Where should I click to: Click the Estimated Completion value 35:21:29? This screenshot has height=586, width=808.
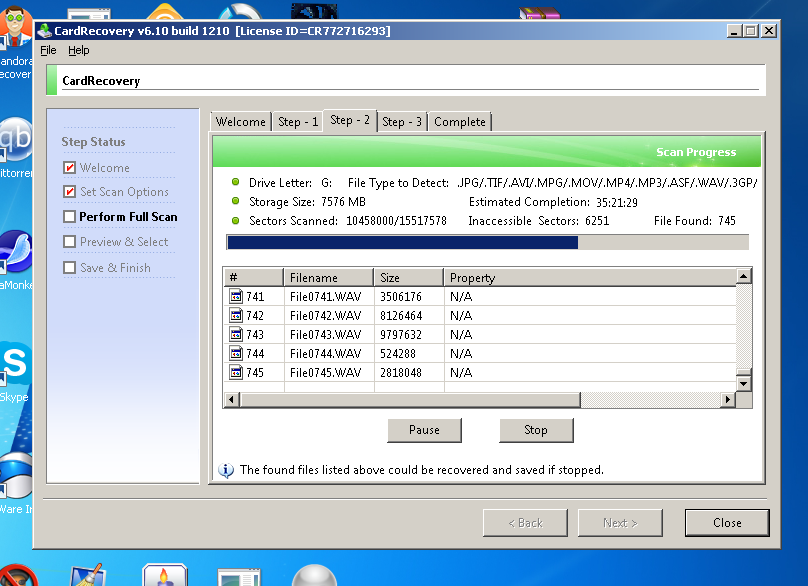click(x=617, y=203)
